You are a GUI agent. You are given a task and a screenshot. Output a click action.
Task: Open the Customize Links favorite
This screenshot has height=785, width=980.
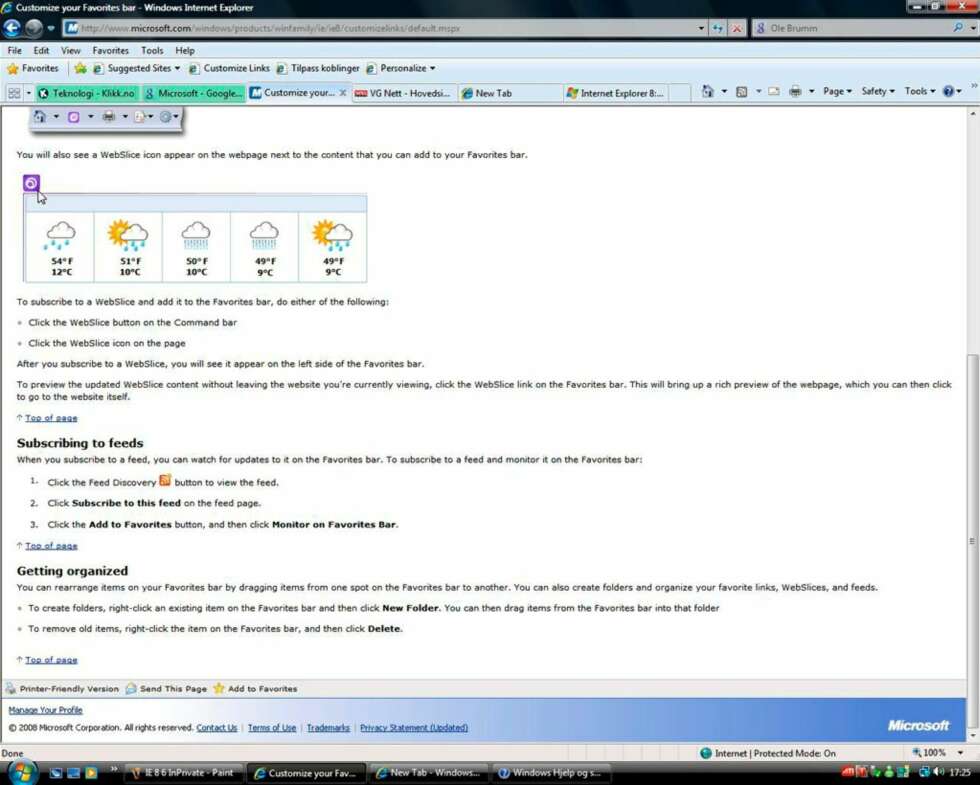pyautogui.click(x=229, y=69)
